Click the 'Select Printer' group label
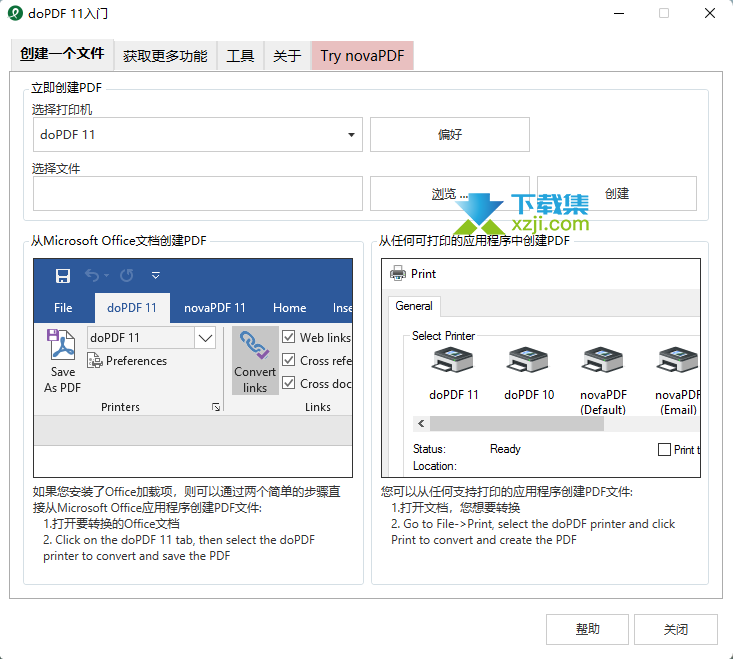733x659 pixels. (x=443, y=336)
